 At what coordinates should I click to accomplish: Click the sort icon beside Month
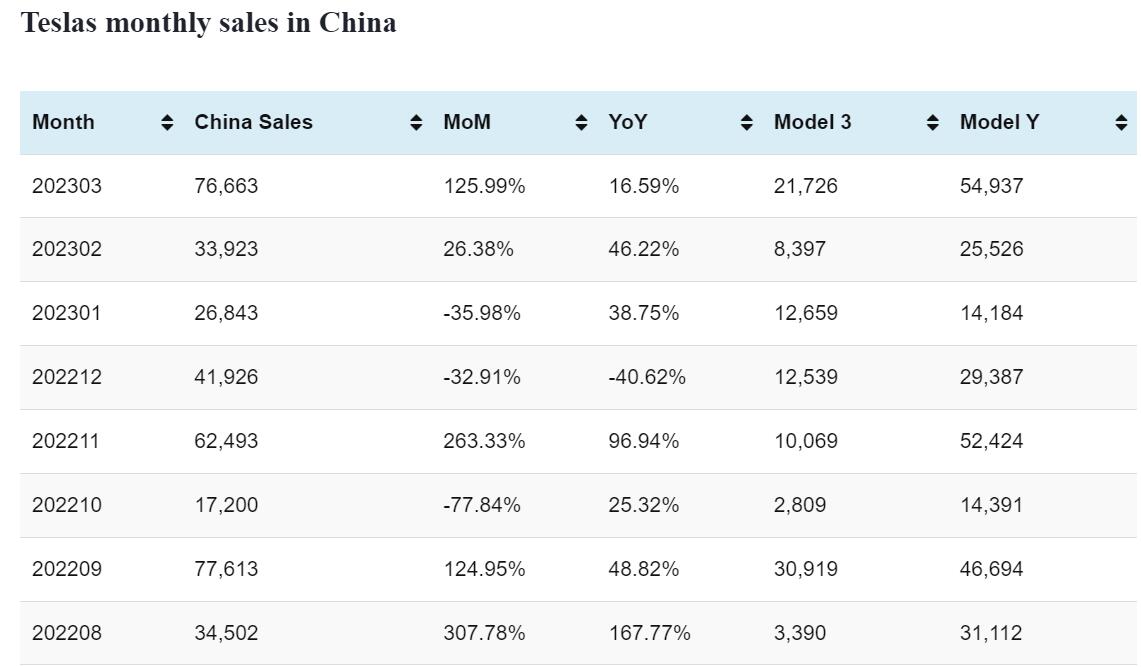tap(167, 123)
